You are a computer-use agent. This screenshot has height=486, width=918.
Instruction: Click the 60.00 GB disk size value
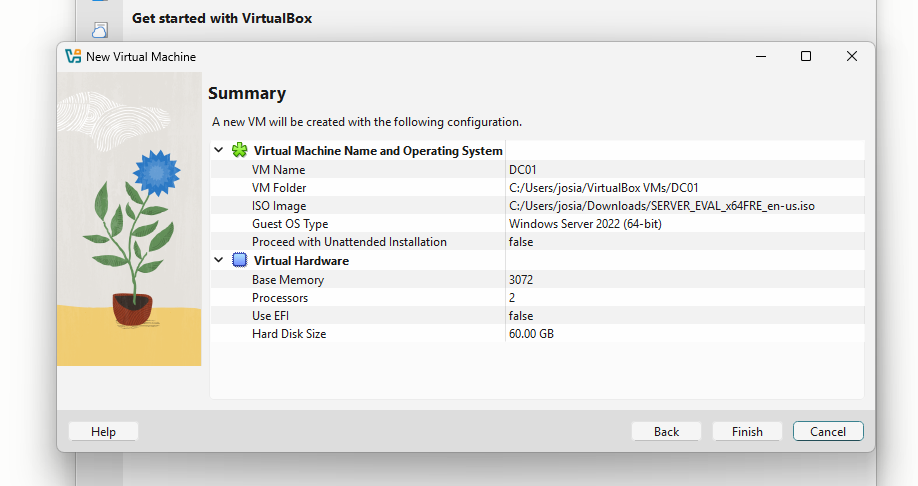[x=532, y=334]
